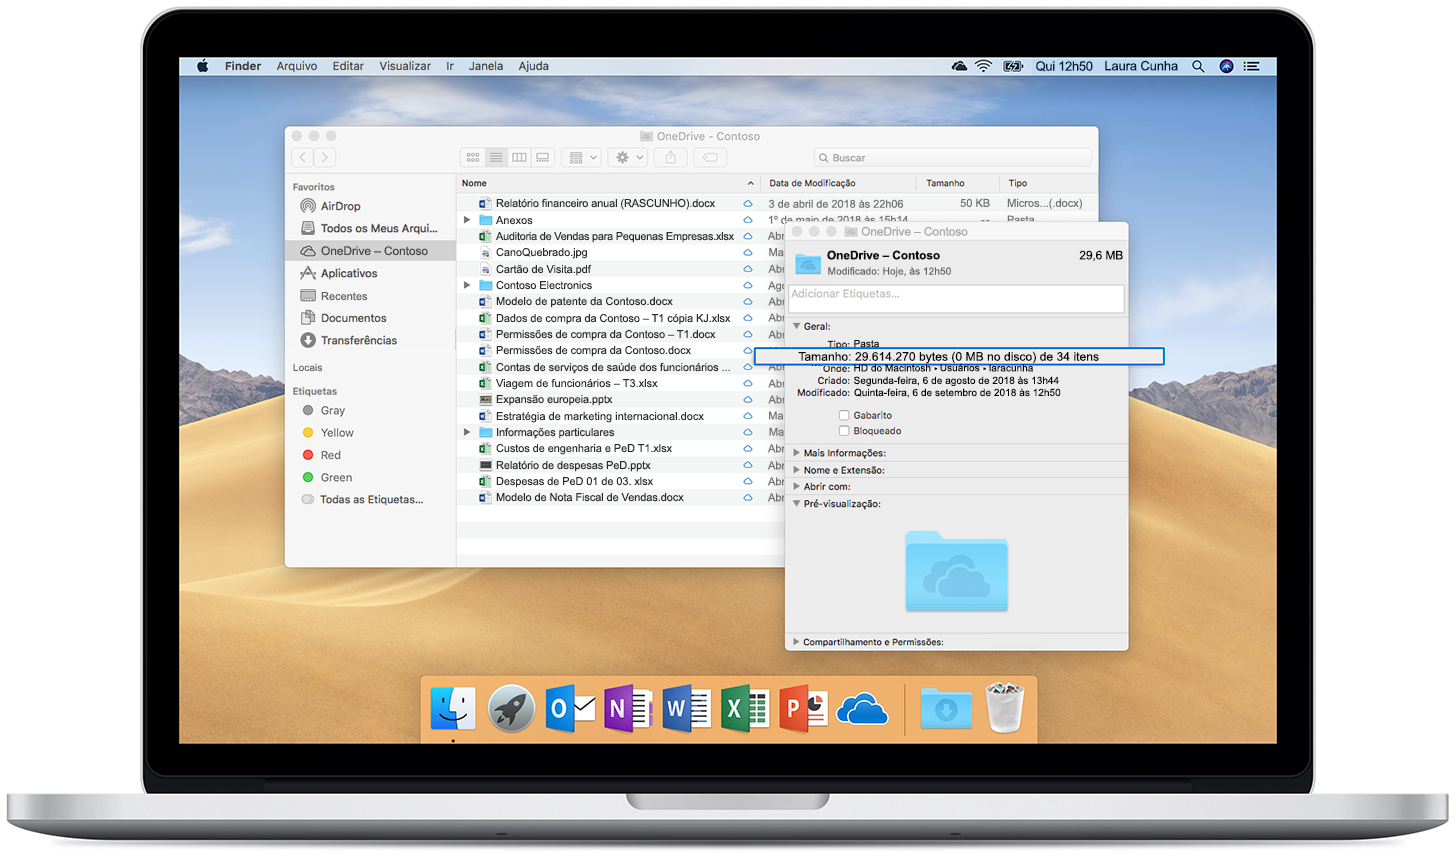
Task: Click the Adicionar Etiquetas field
Action: coord(956,298)
